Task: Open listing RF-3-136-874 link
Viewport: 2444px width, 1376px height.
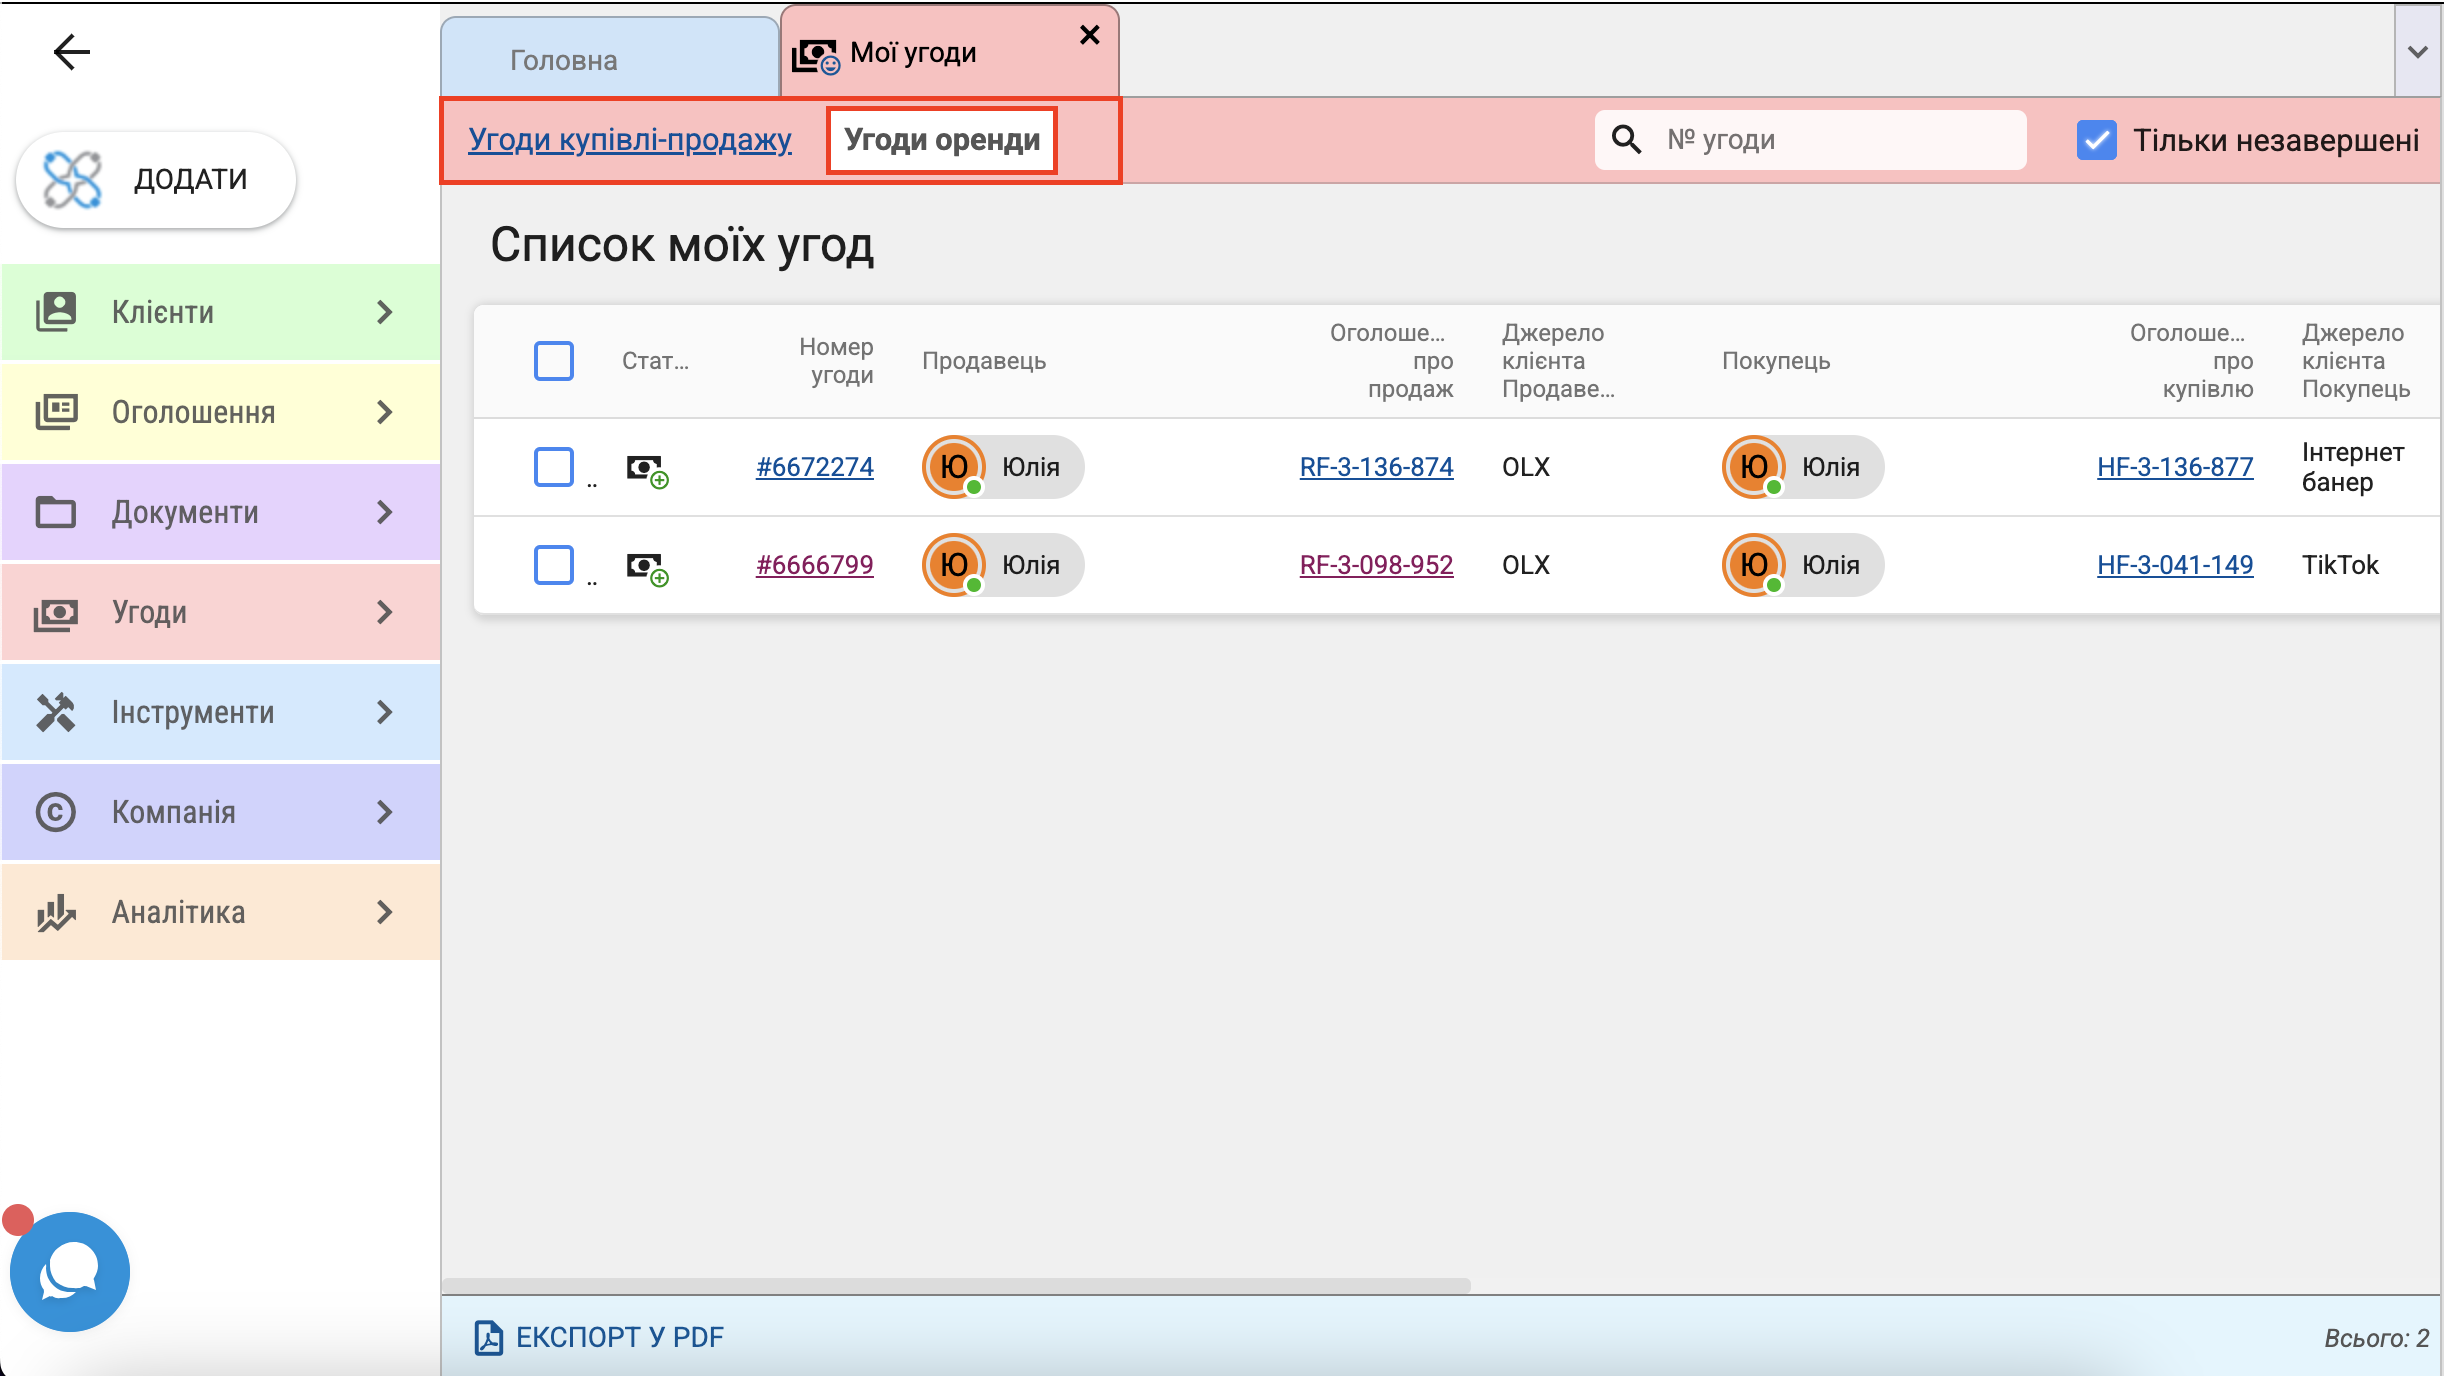Action: tap(1376, 467)
